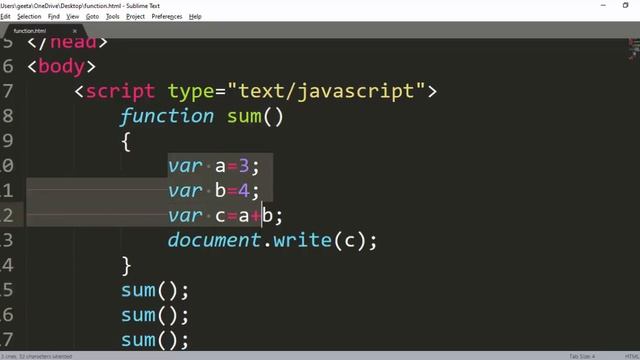Open the Tools menu
This screenshot has width=640, height=360.
113,17
